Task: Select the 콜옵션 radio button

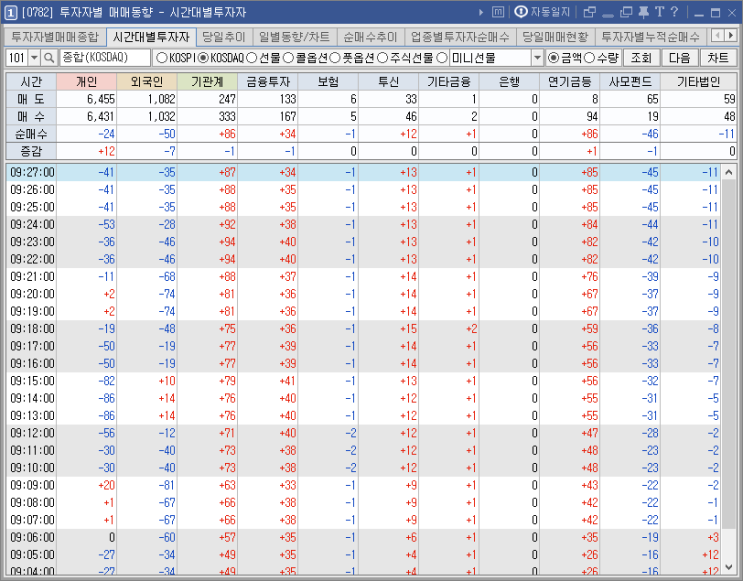Action: pos(289,58)
